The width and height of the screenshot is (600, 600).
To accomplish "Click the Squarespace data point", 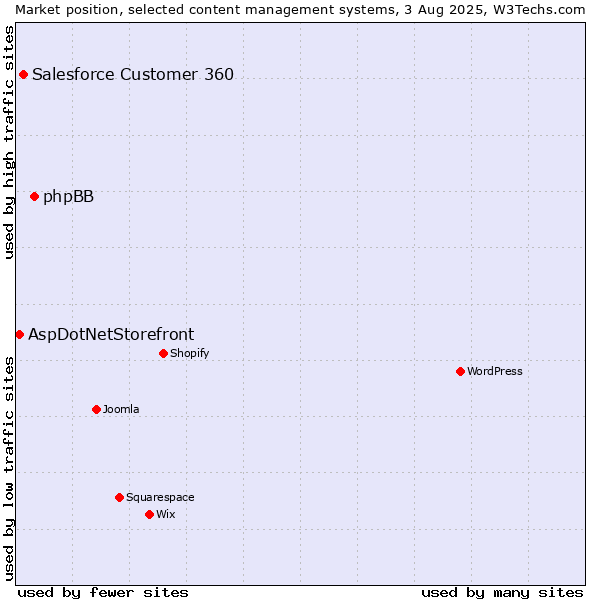I will (x=119, y=497).
